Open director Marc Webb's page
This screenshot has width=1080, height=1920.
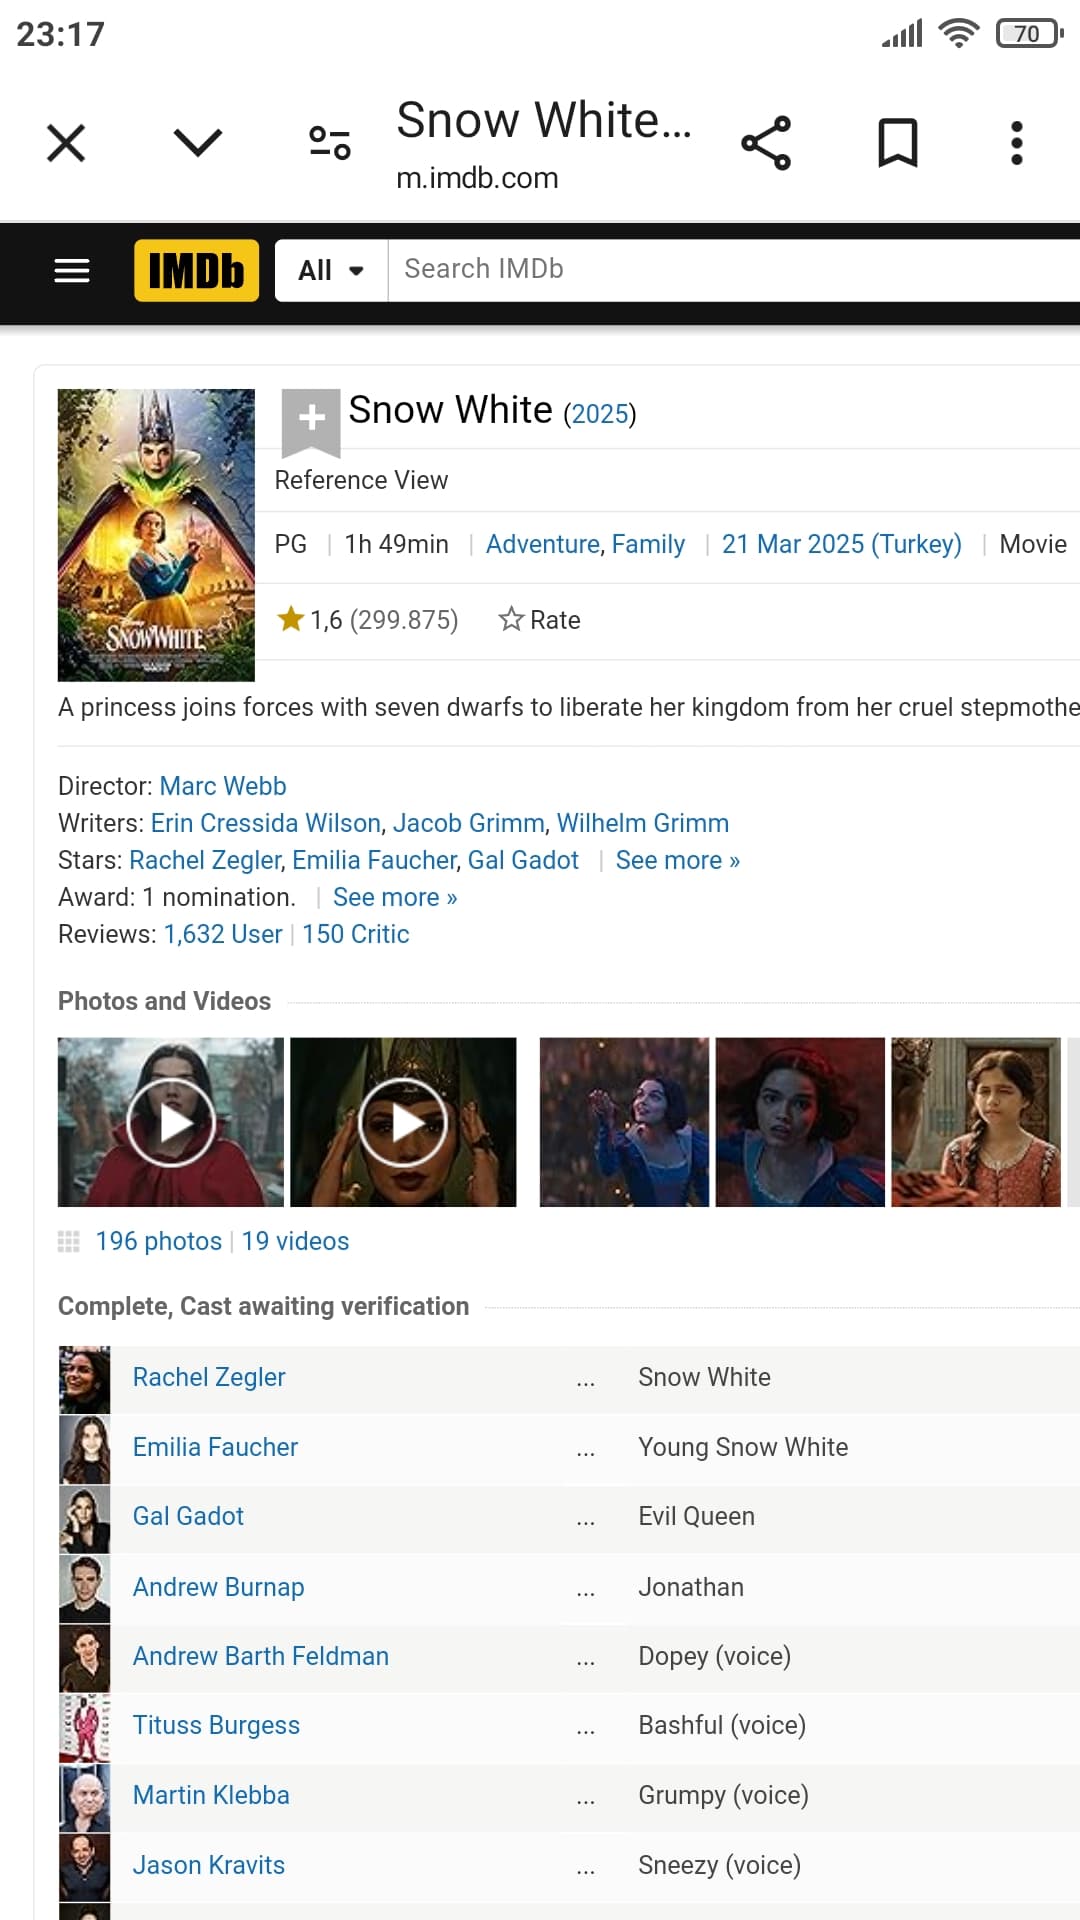click(x=223, y=786)
